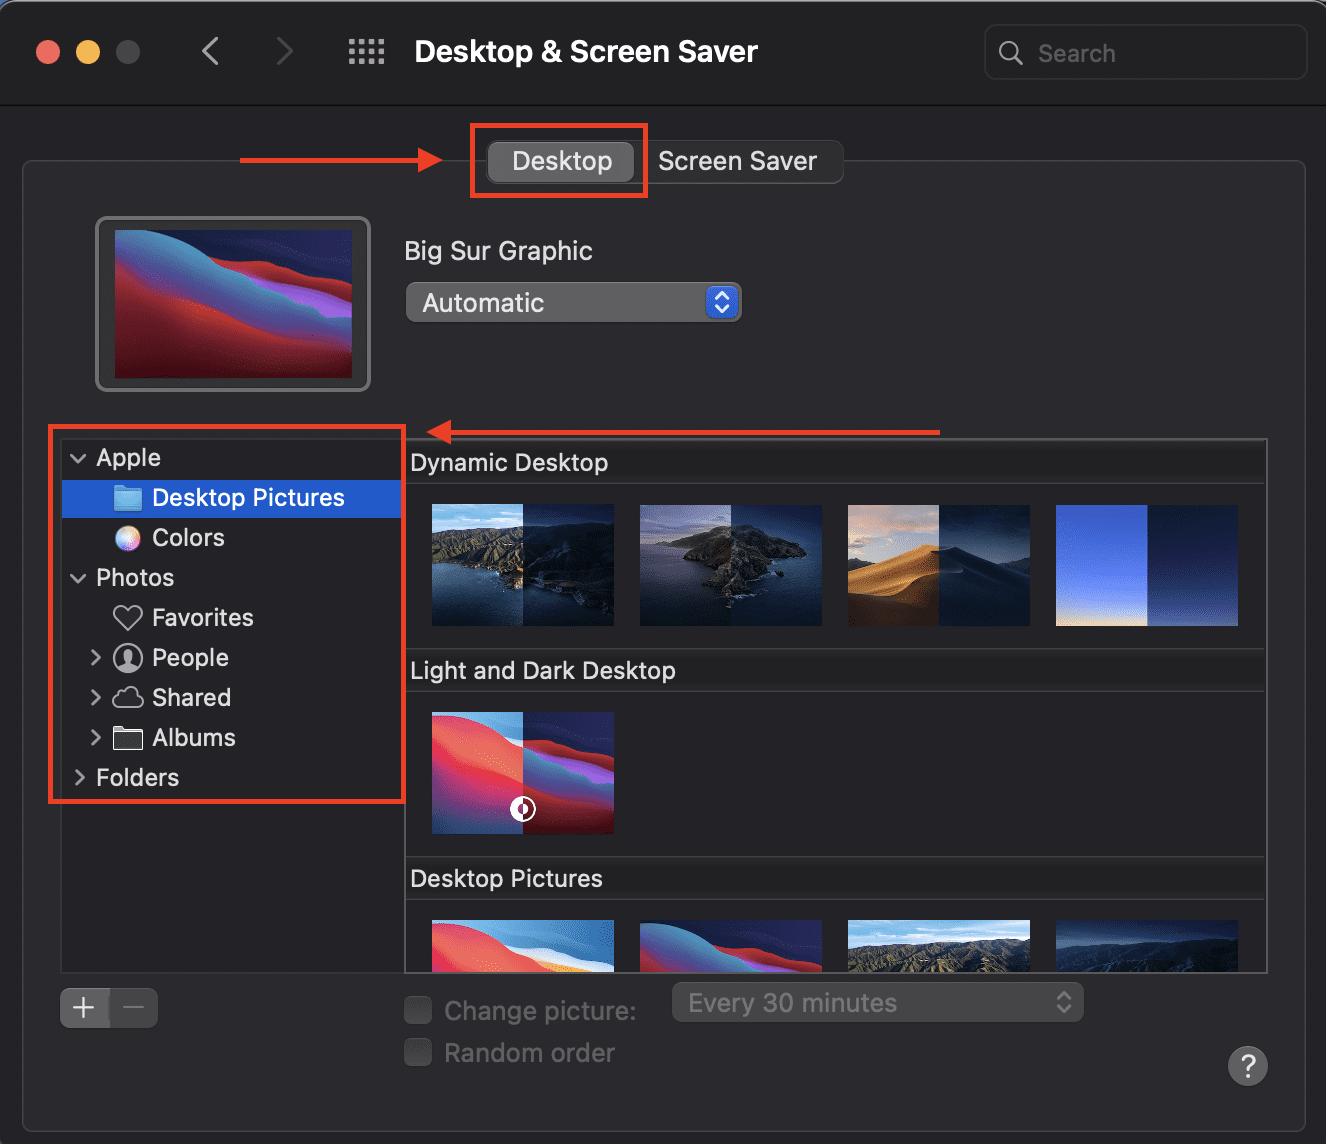Click the magnifying glass search icon
The width and height of the screenshot is (1326, 1144).
coord(1011,53)
